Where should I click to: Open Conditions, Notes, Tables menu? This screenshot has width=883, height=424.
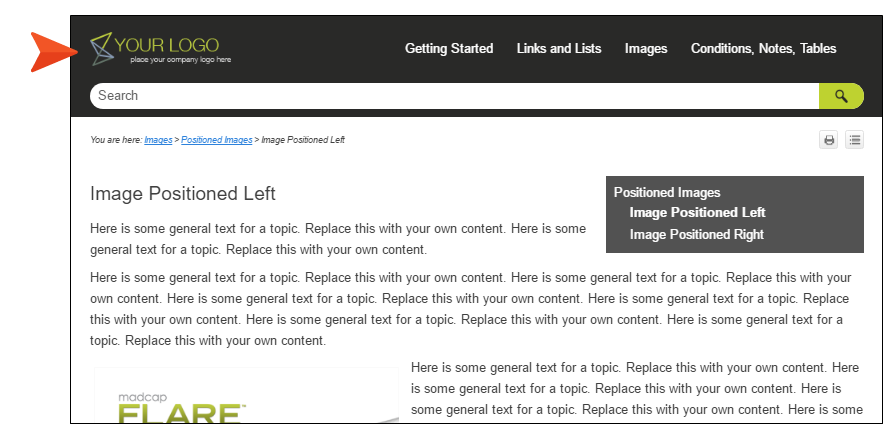(x=763, y=48)
